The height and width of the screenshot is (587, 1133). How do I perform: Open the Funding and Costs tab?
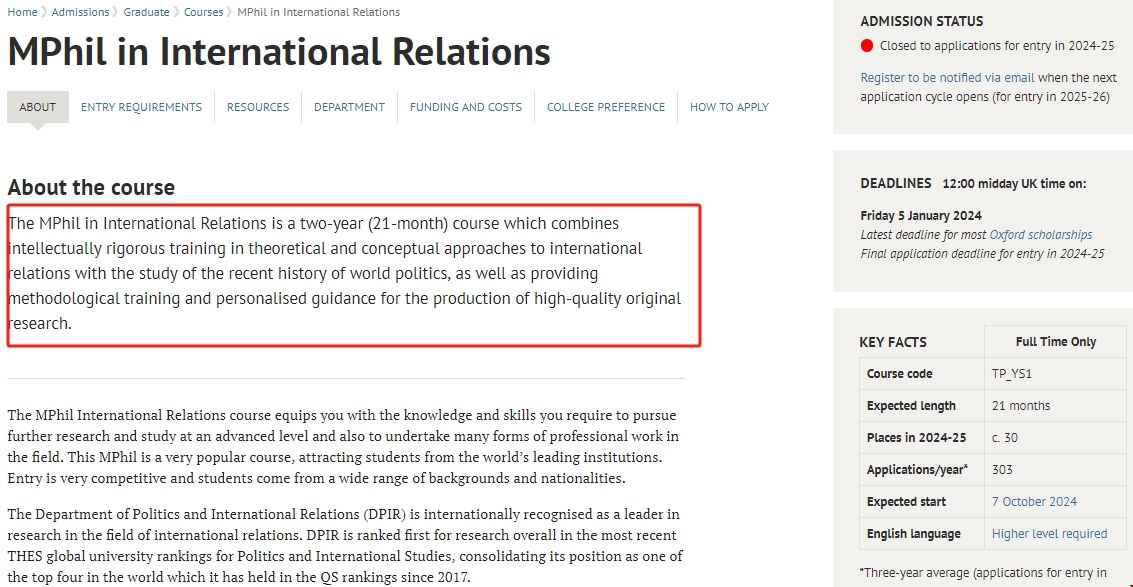(x=465, y=107)
